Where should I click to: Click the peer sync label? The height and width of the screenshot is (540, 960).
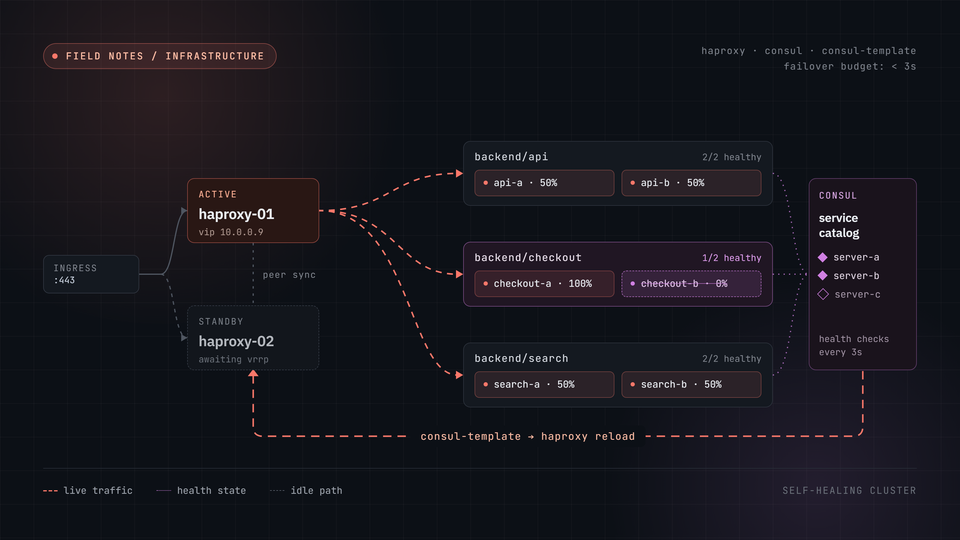coord(289,275)
